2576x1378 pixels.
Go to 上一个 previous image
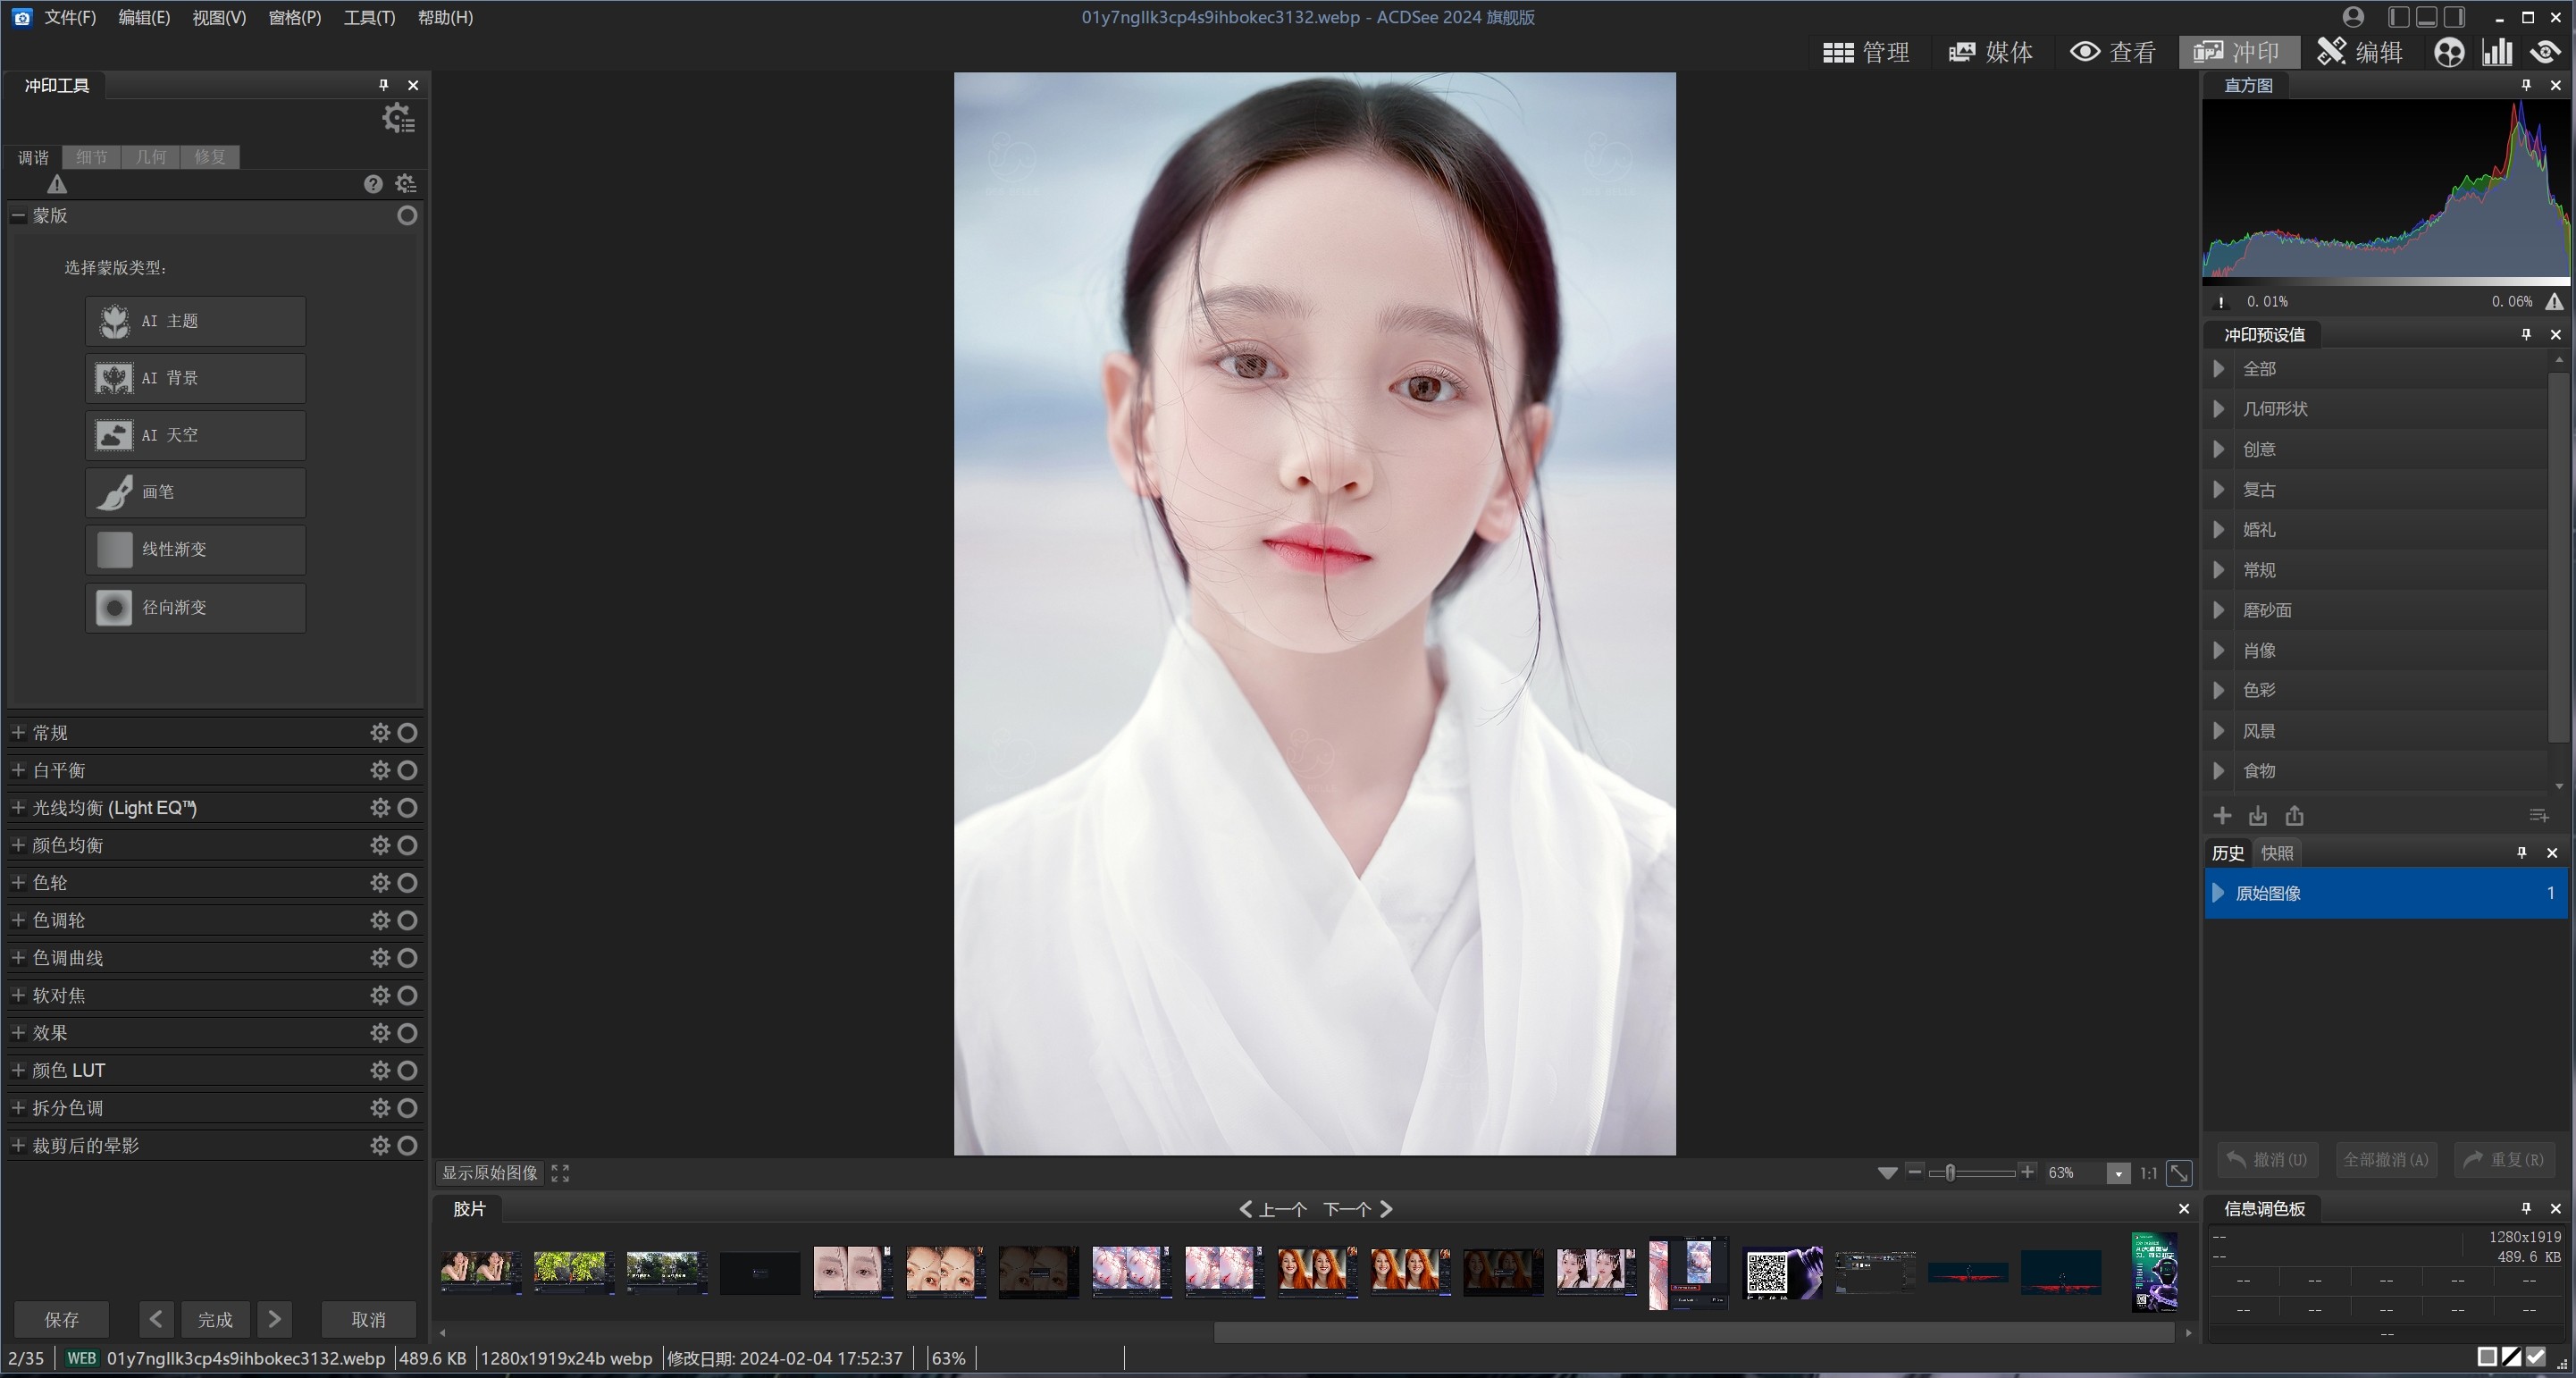click(x=1273, y=1209)
